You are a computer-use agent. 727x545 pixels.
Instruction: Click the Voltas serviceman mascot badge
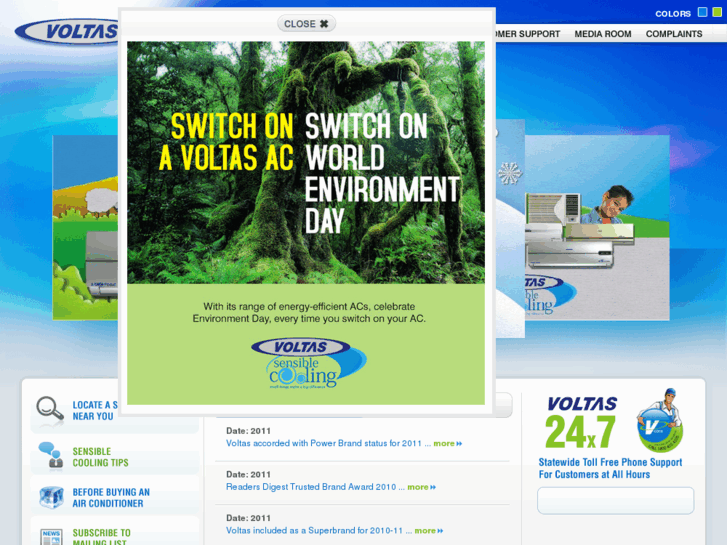pos(660,420)
